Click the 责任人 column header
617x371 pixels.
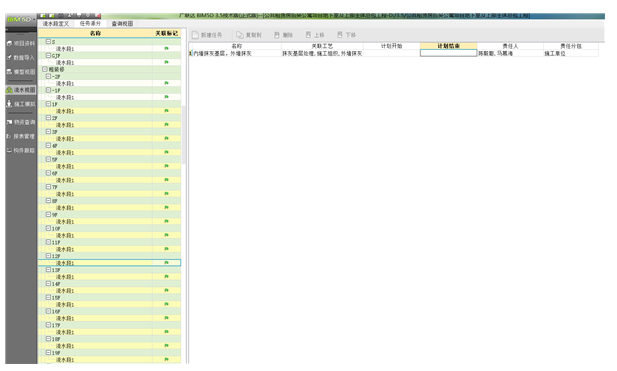coord(510,46)
